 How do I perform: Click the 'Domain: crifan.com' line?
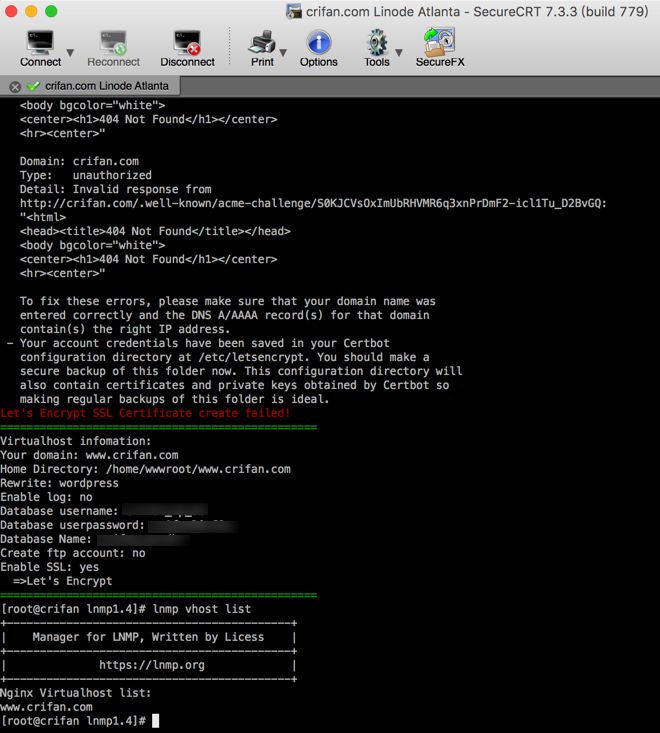coord(79,161)
